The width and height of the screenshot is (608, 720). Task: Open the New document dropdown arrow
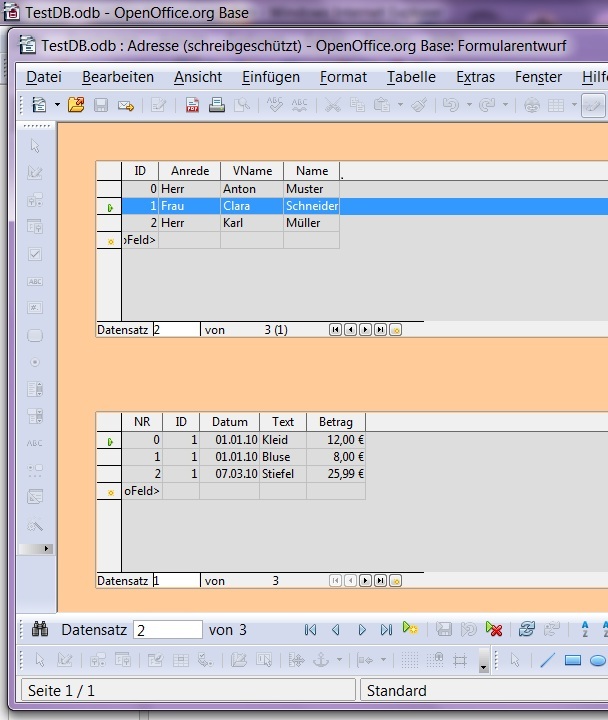(57, 105)
